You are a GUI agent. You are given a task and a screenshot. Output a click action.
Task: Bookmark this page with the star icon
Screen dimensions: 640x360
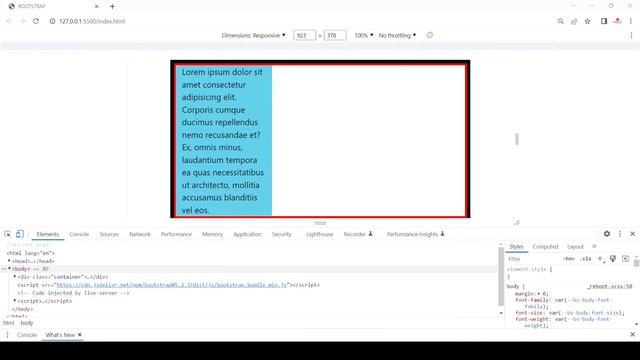[x=587, y=21]
